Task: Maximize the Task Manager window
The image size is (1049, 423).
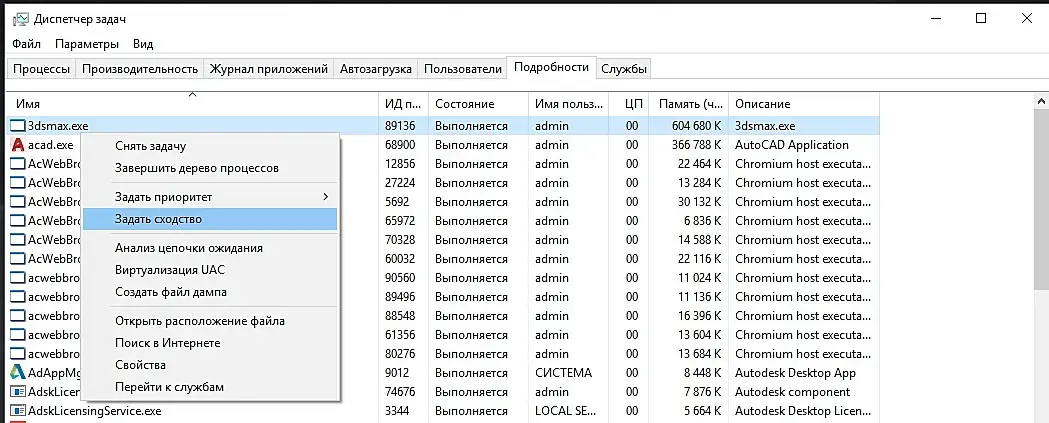Action: (x=981, y=19)
